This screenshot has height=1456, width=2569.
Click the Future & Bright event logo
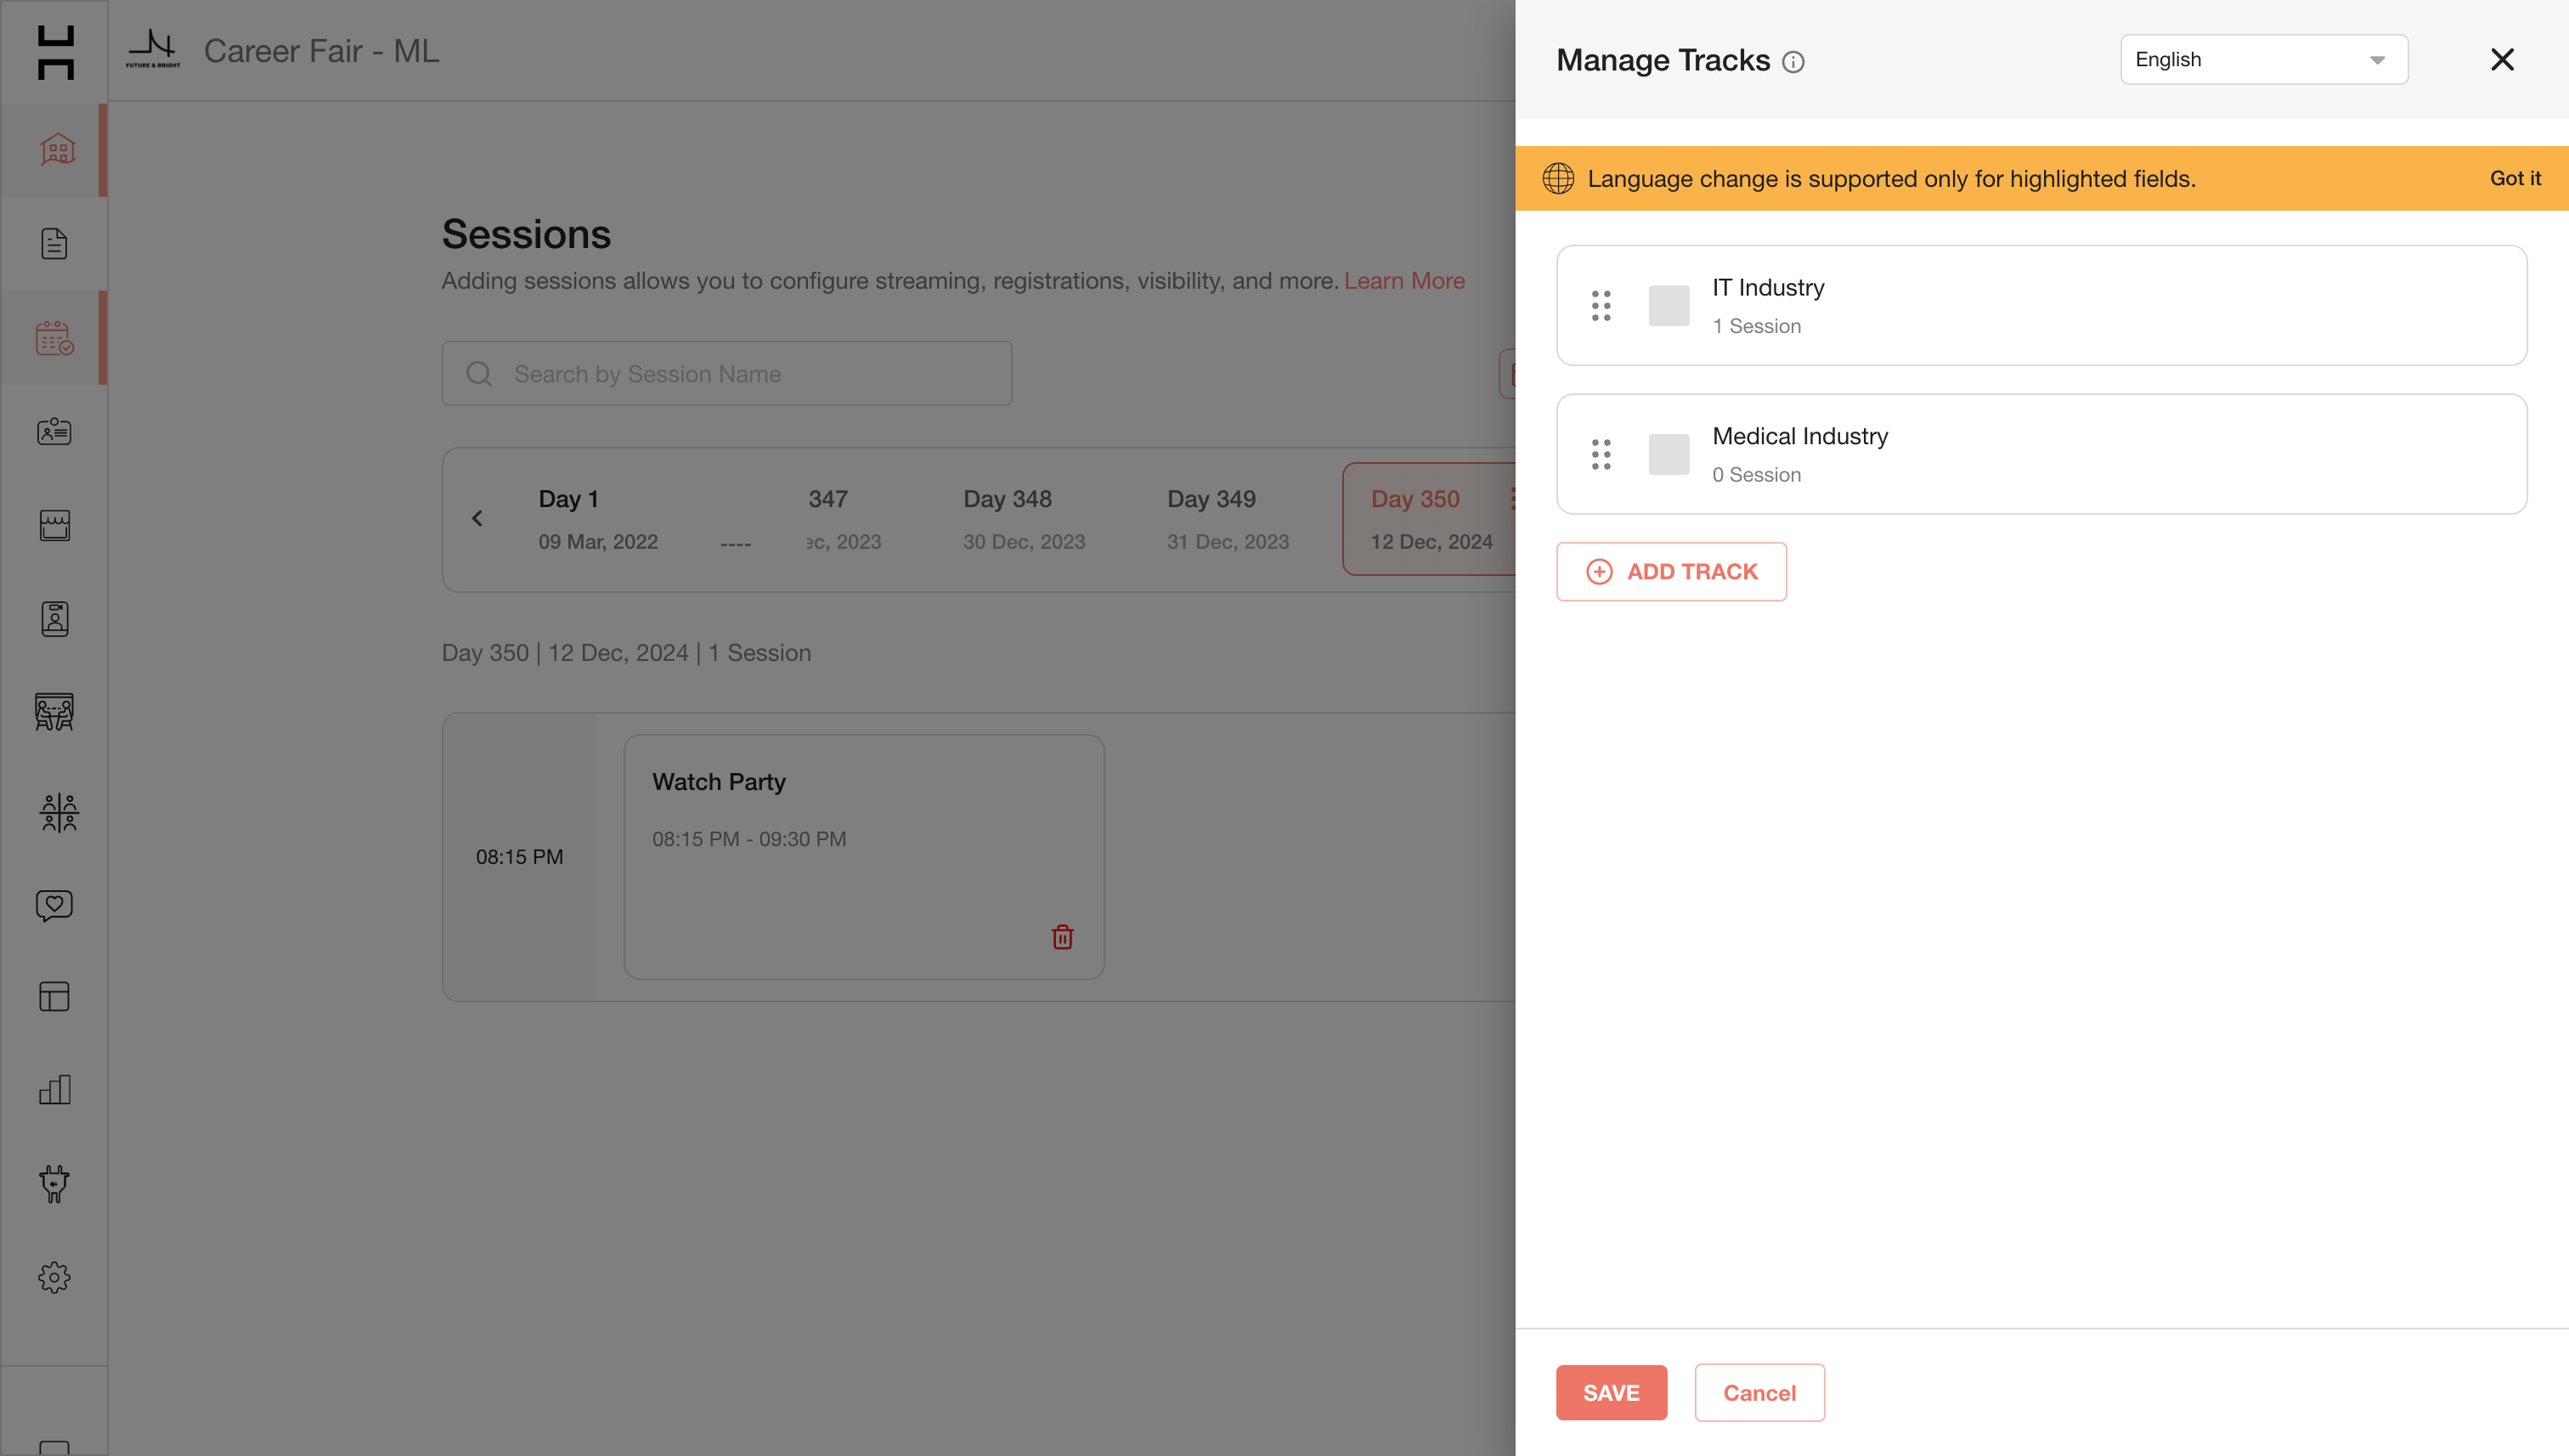(153, 49)
